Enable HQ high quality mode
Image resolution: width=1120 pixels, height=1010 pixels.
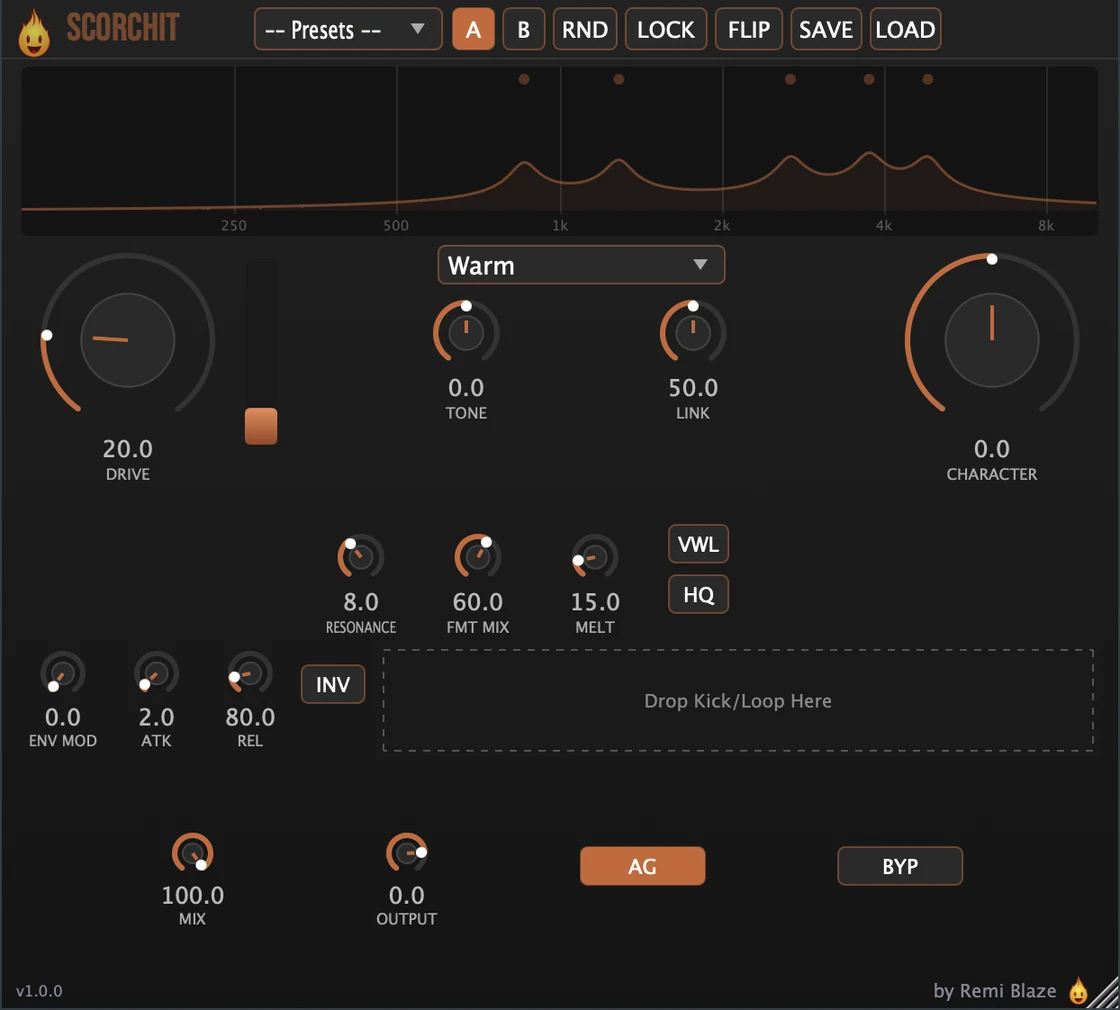(698, 594)
